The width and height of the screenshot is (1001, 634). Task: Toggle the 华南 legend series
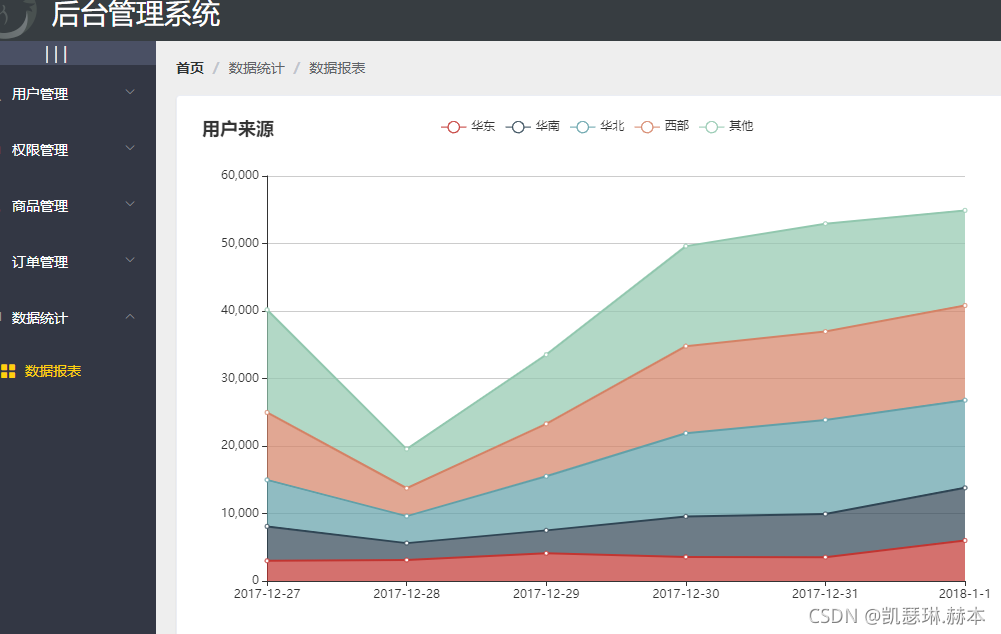(532, 126)
